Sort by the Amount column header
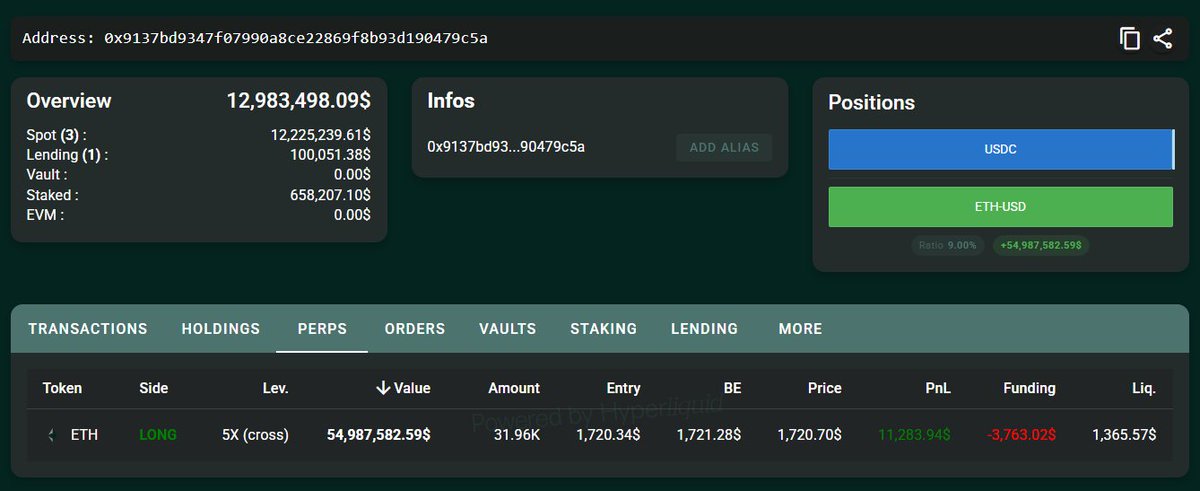Screen dimensions: 1200x491 point(514,388)
